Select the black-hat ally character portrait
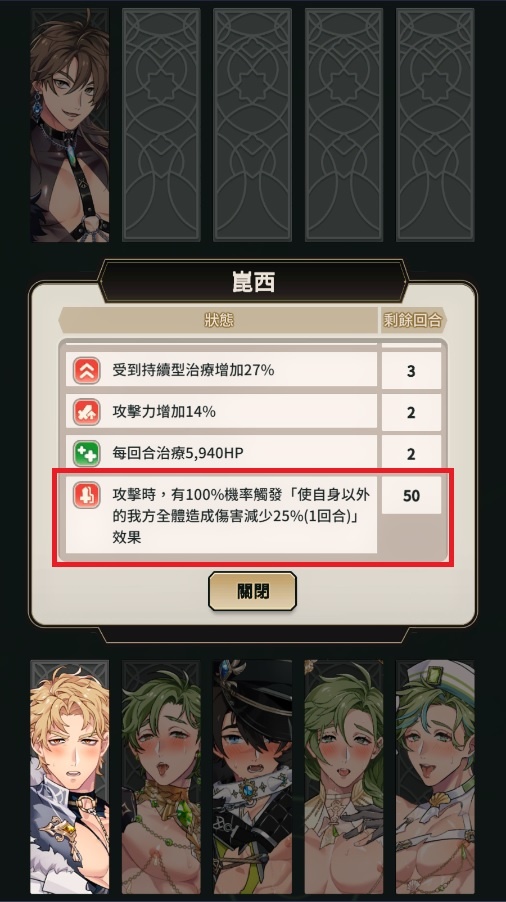Viewport: 506px width, 902px height. click(252, 777)
